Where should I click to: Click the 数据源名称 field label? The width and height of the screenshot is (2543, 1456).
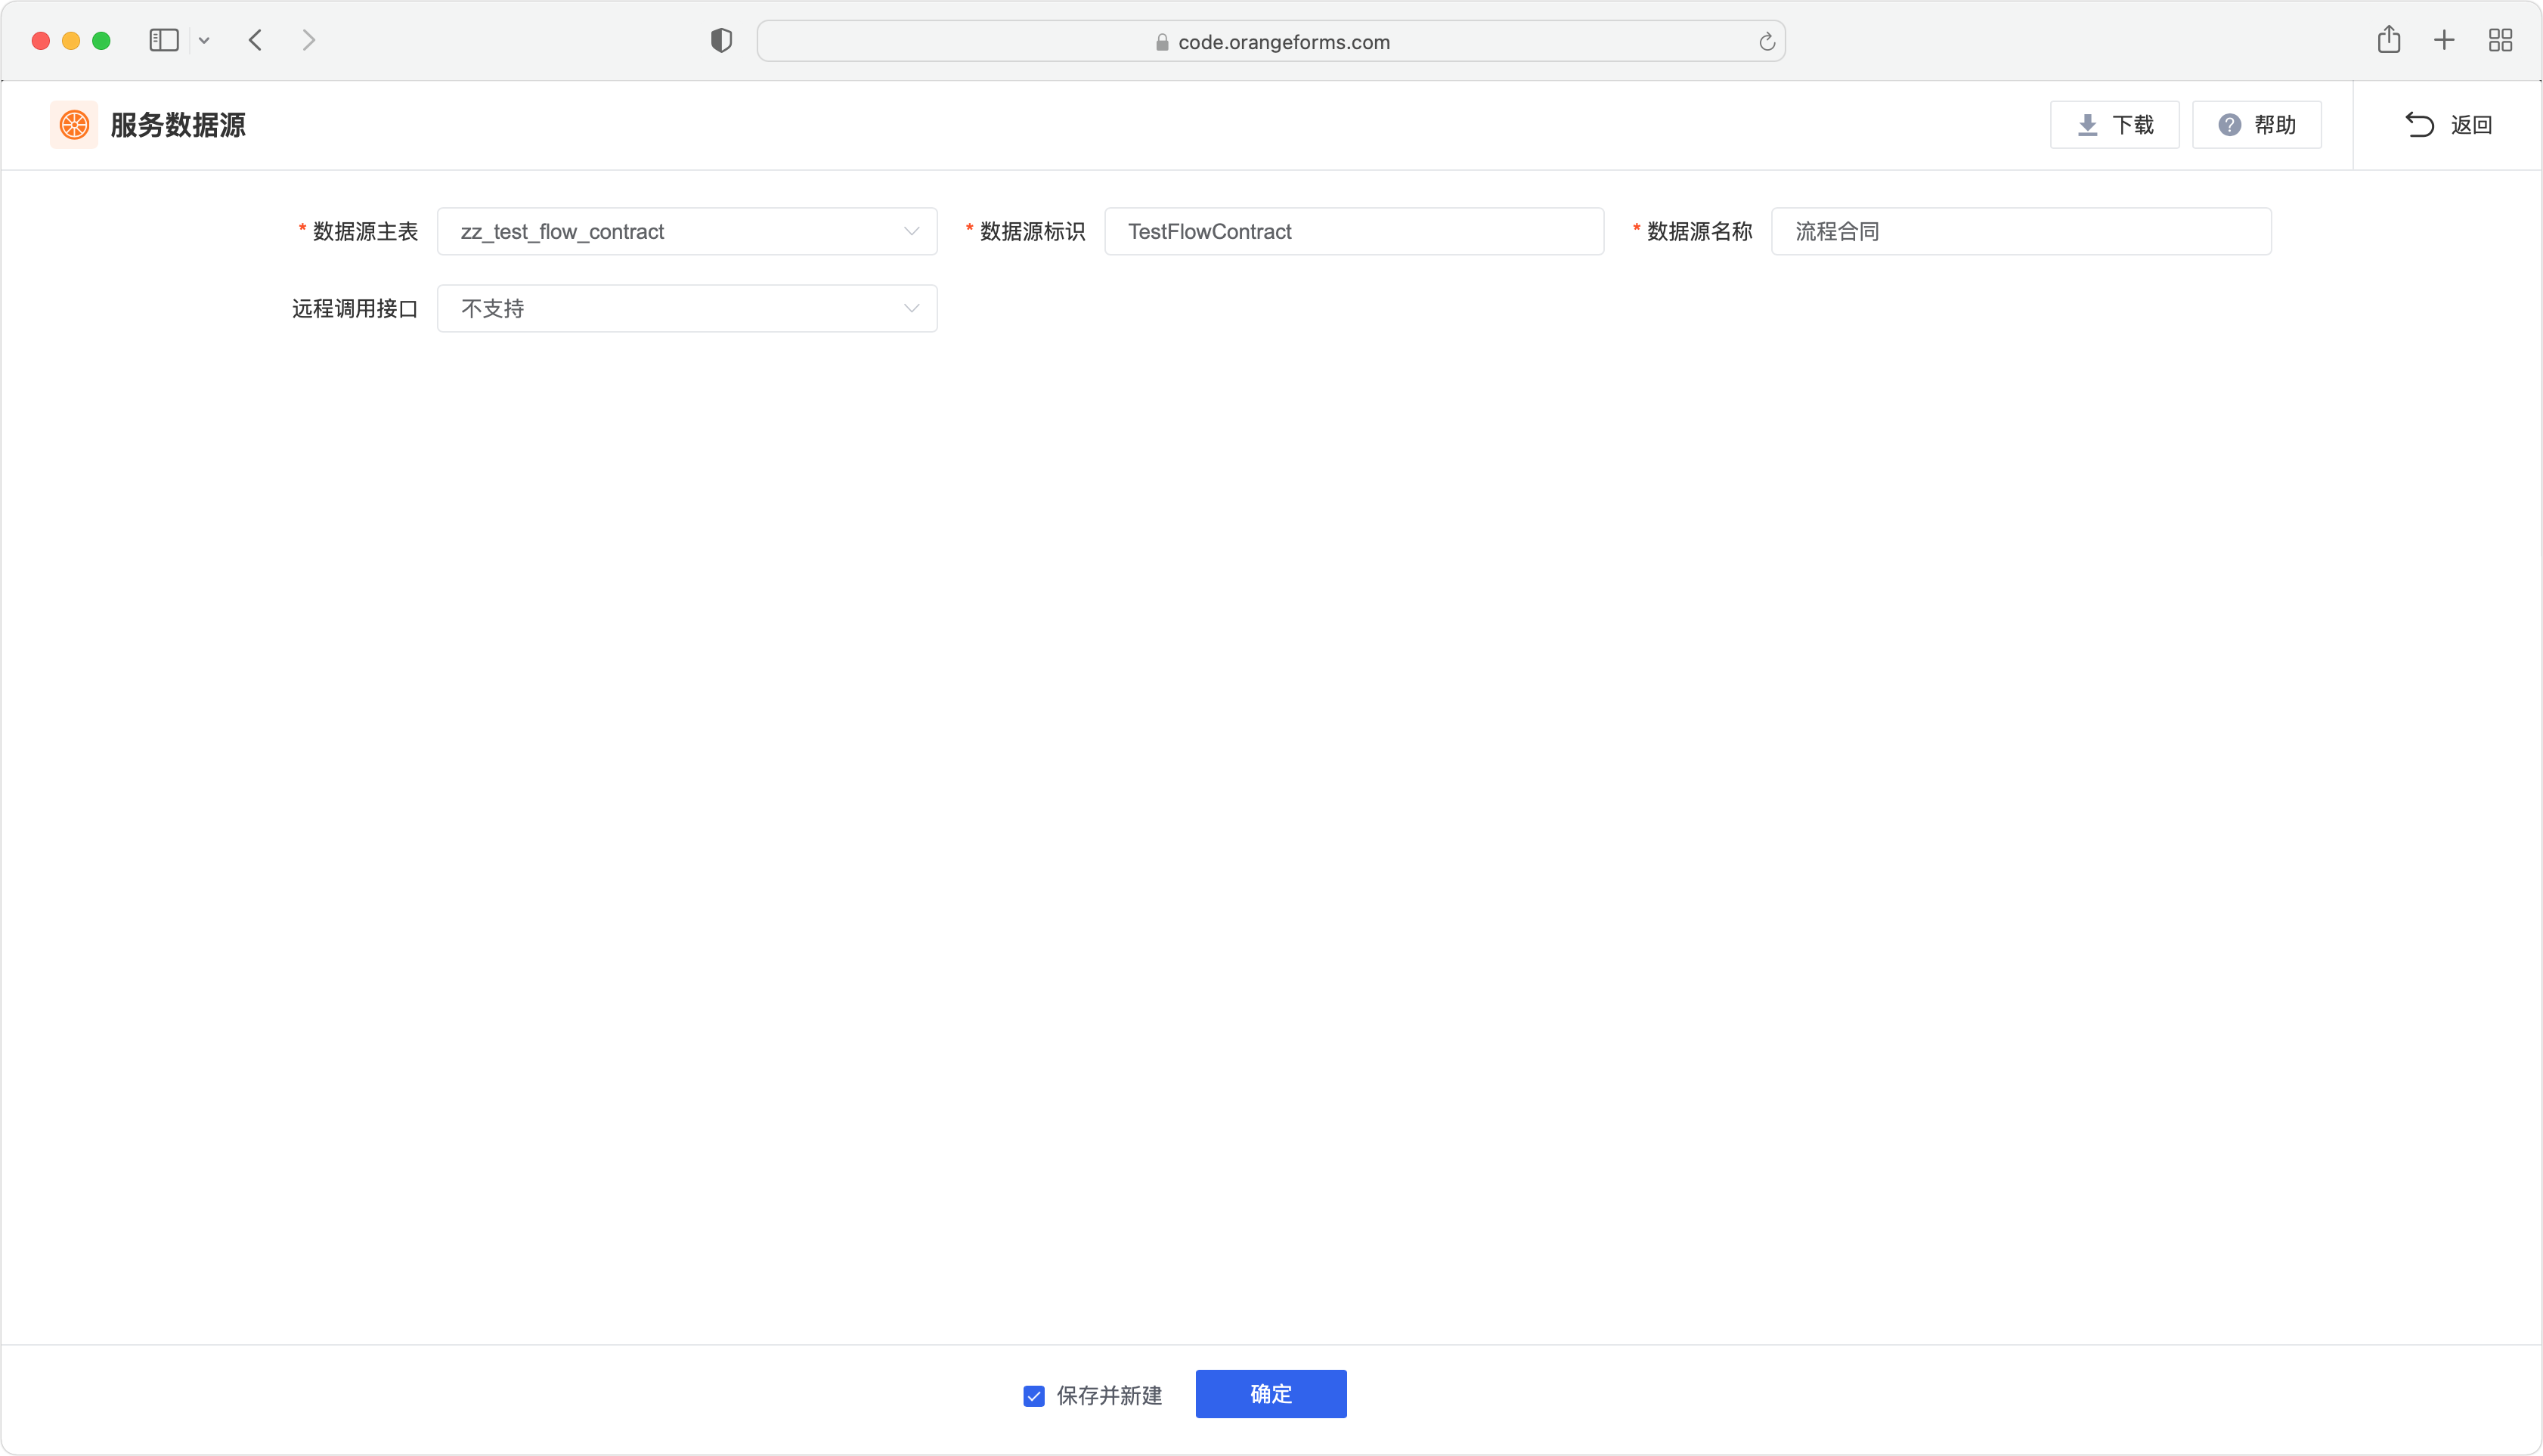click(x=1699, y=232)
